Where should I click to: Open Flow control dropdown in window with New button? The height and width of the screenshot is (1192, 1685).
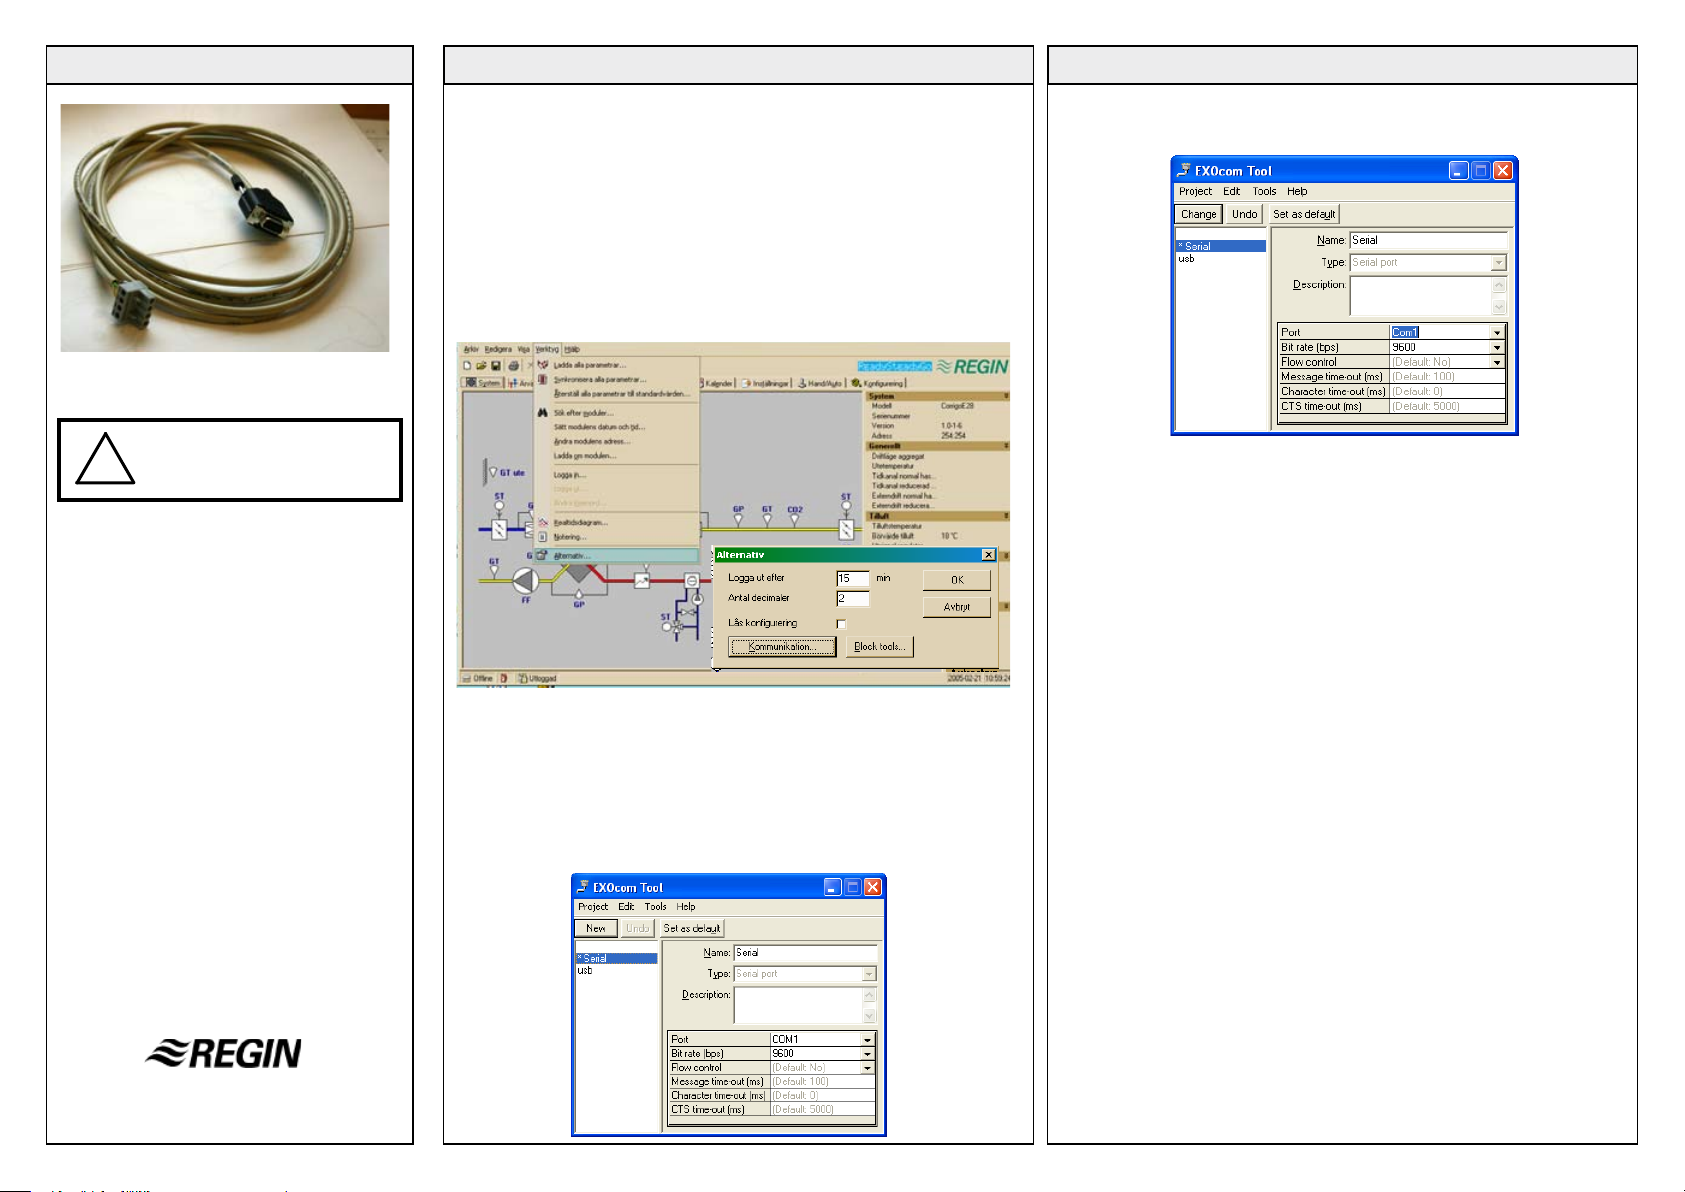click(867, 1068)
